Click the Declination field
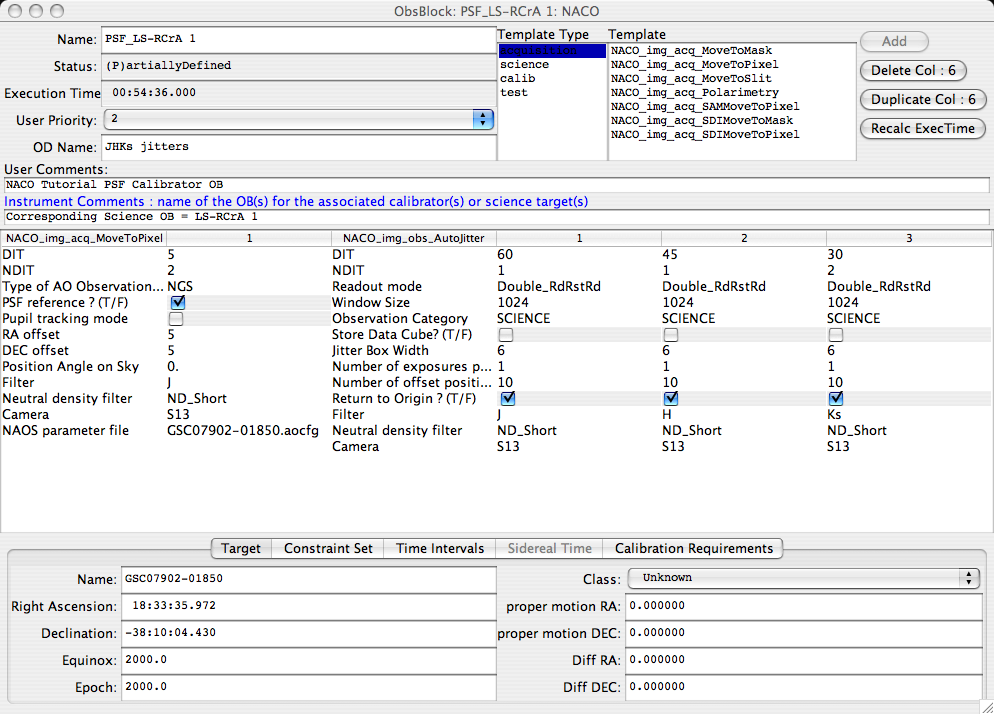Image resolution: width=994 pixels, height=714 pixels. click(x=308, y=633)
